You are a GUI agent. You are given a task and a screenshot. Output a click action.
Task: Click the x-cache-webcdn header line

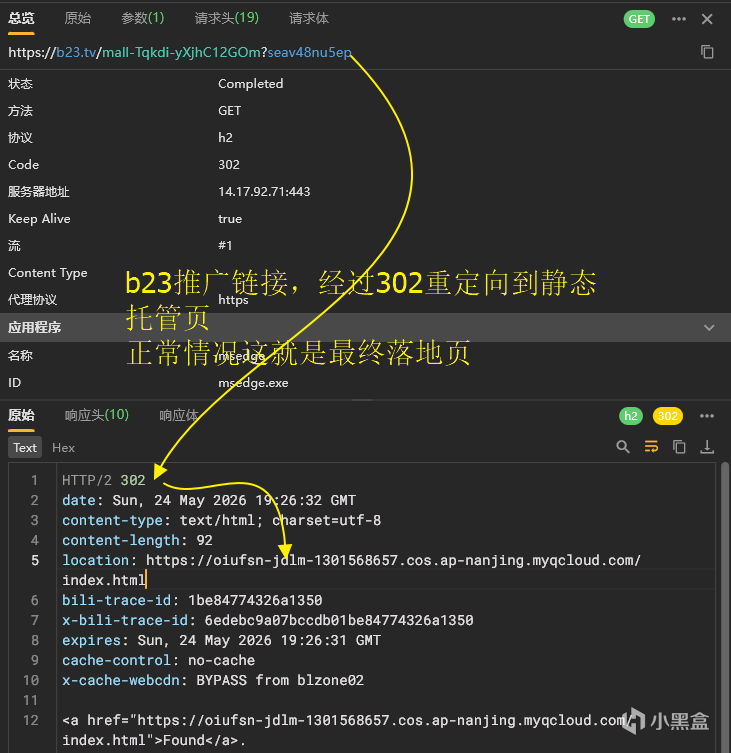pos(213,680)
